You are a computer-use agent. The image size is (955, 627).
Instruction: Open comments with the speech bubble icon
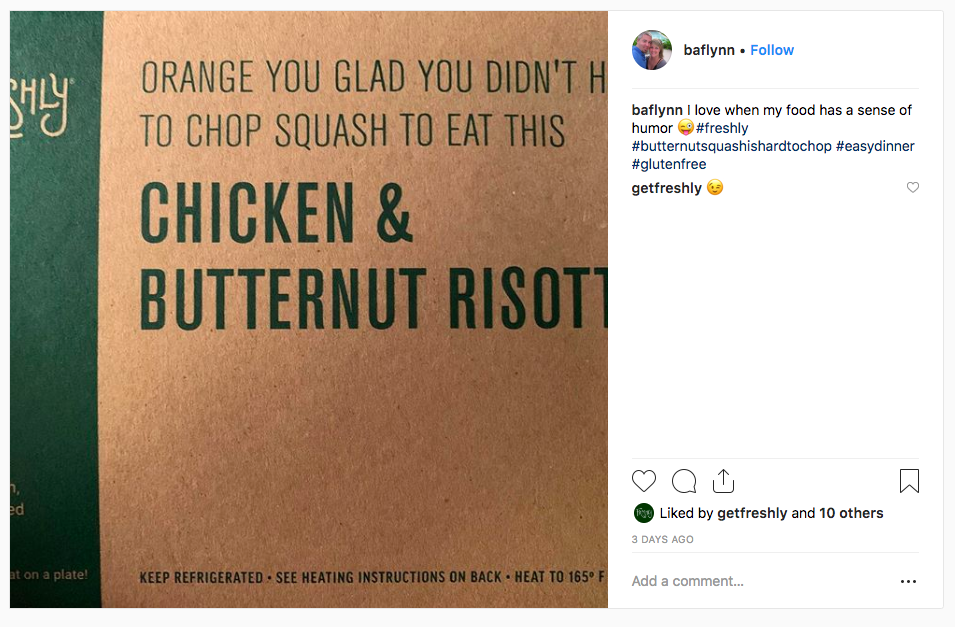pyautogui.click(x=684, y=481)
